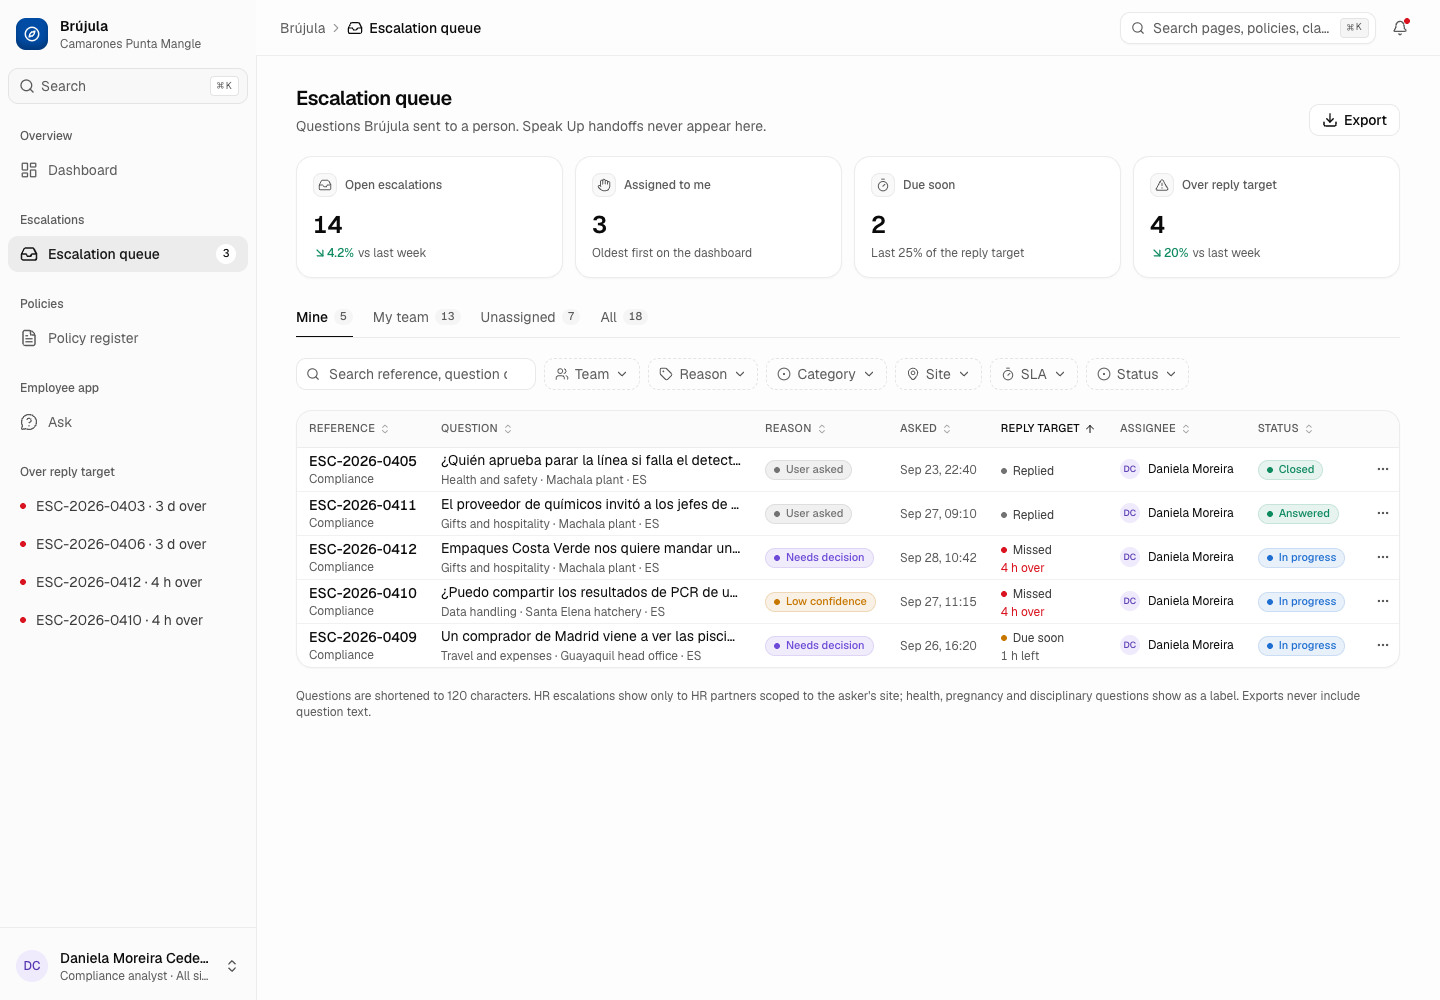Open ESC-2026-0406 from over reply target list
The width and height of the screenshot is (1440, 1000).
(128, 544)
